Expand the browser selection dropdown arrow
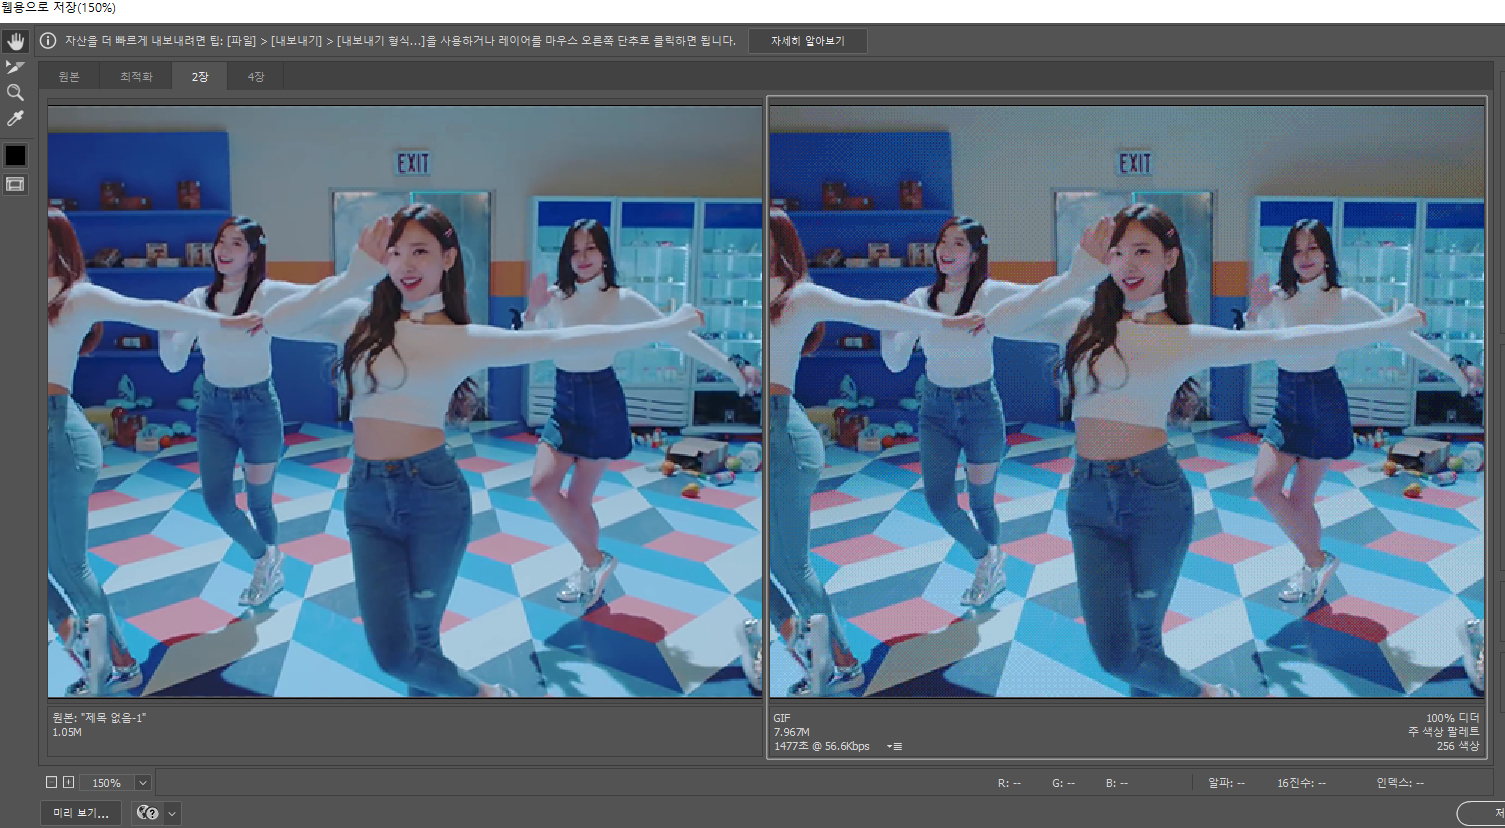This screenshot has width=1505, height=828. coord(172,813)
